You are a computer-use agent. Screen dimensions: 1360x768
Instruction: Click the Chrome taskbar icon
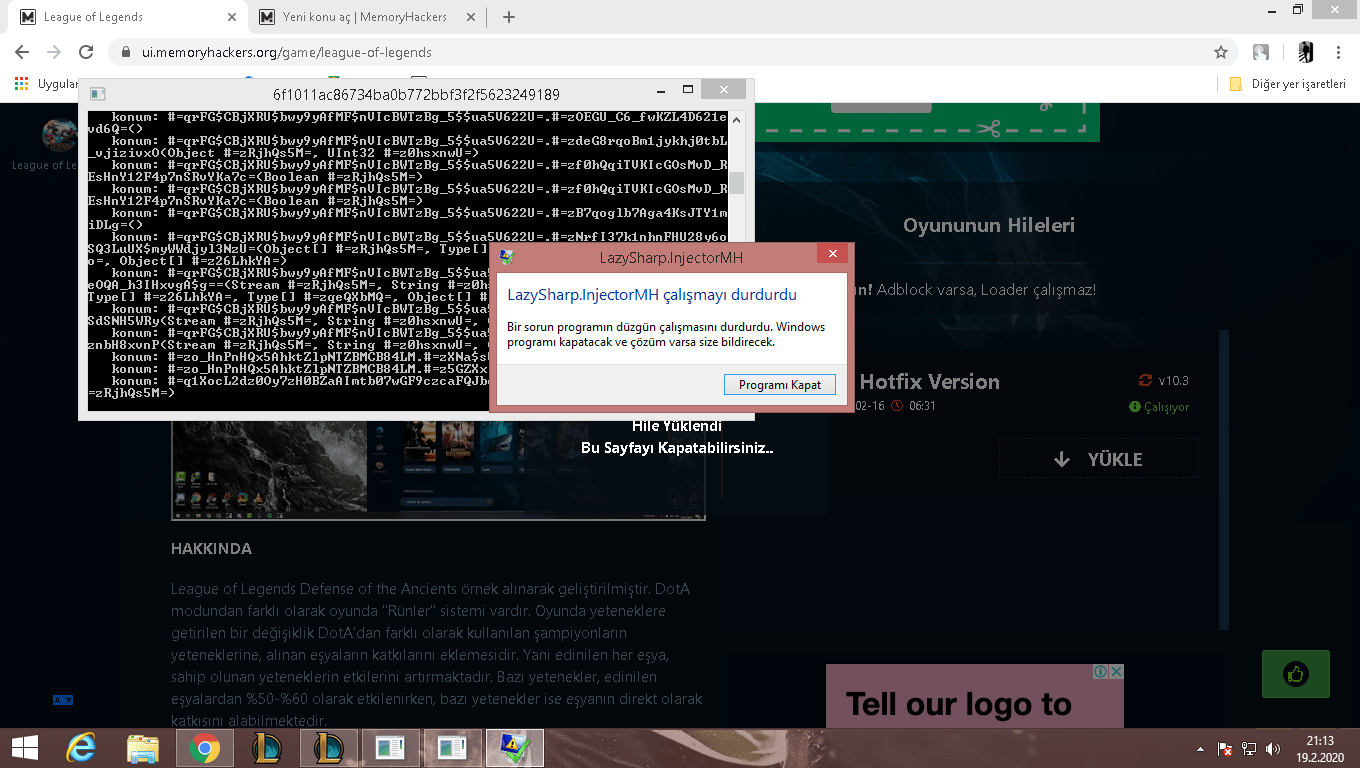click(x=205, y=748)
